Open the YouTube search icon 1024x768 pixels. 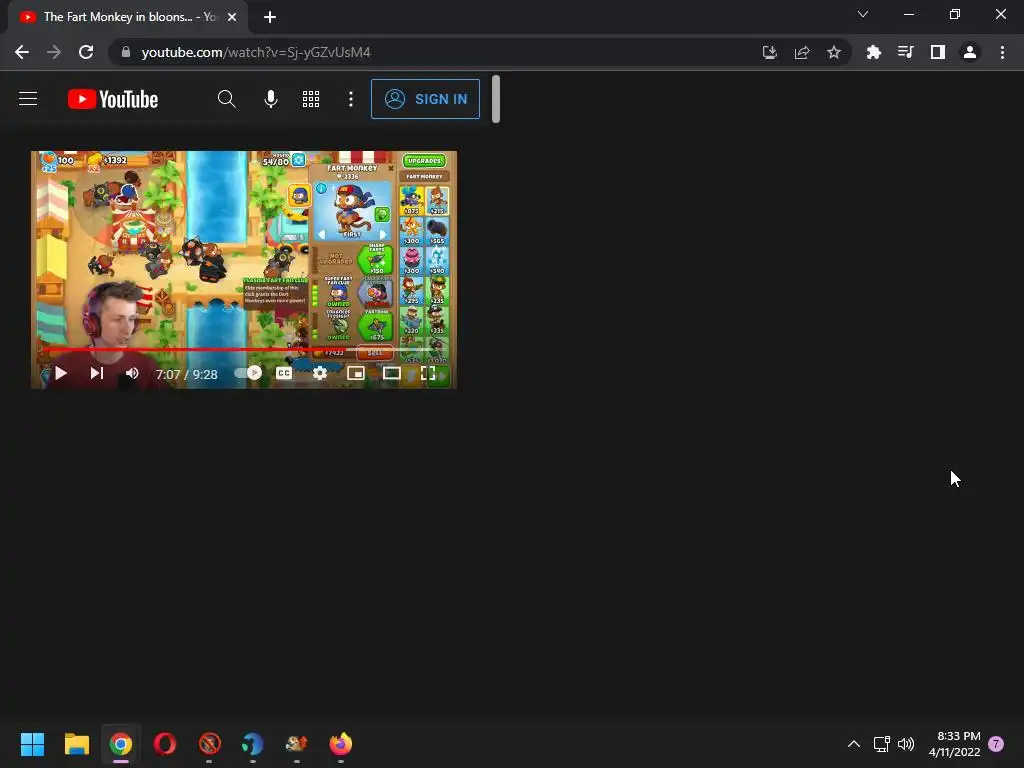227,99
